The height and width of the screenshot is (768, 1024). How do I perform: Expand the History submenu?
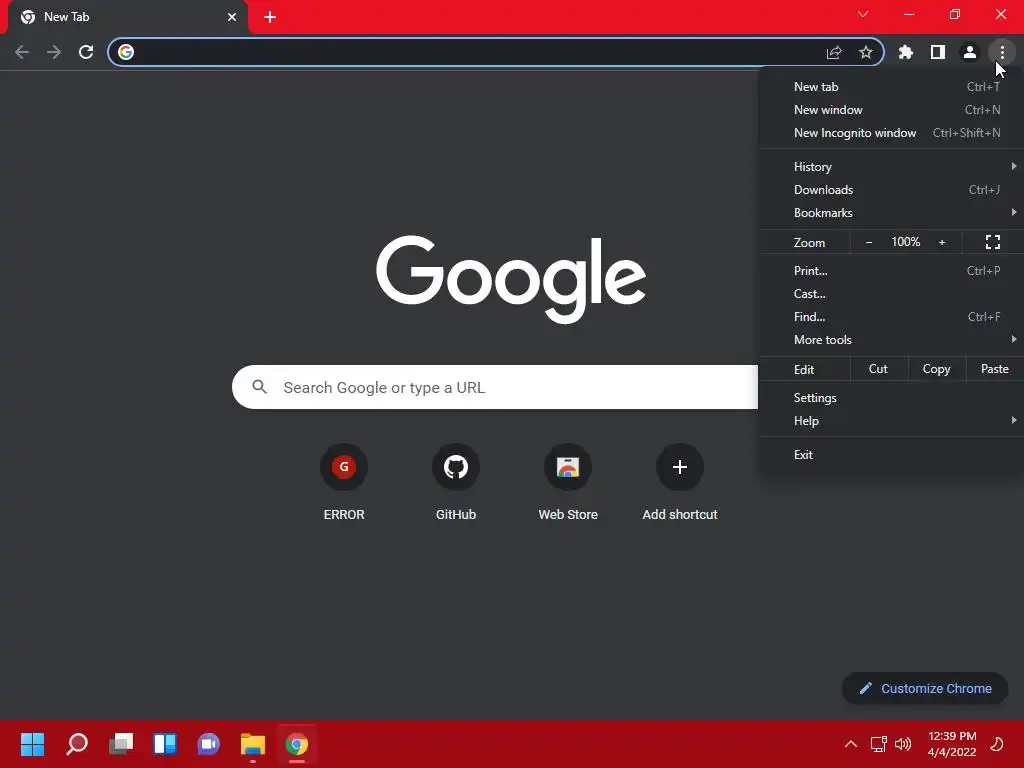click(x=891, y=167)
